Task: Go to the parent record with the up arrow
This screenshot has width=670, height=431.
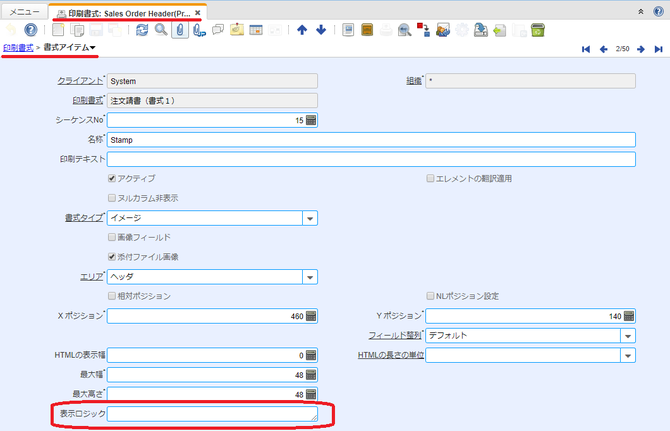Action: tap(302, 30)
